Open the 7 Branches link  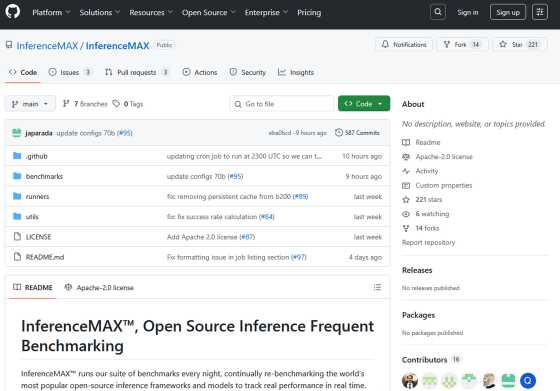point(85,104)
